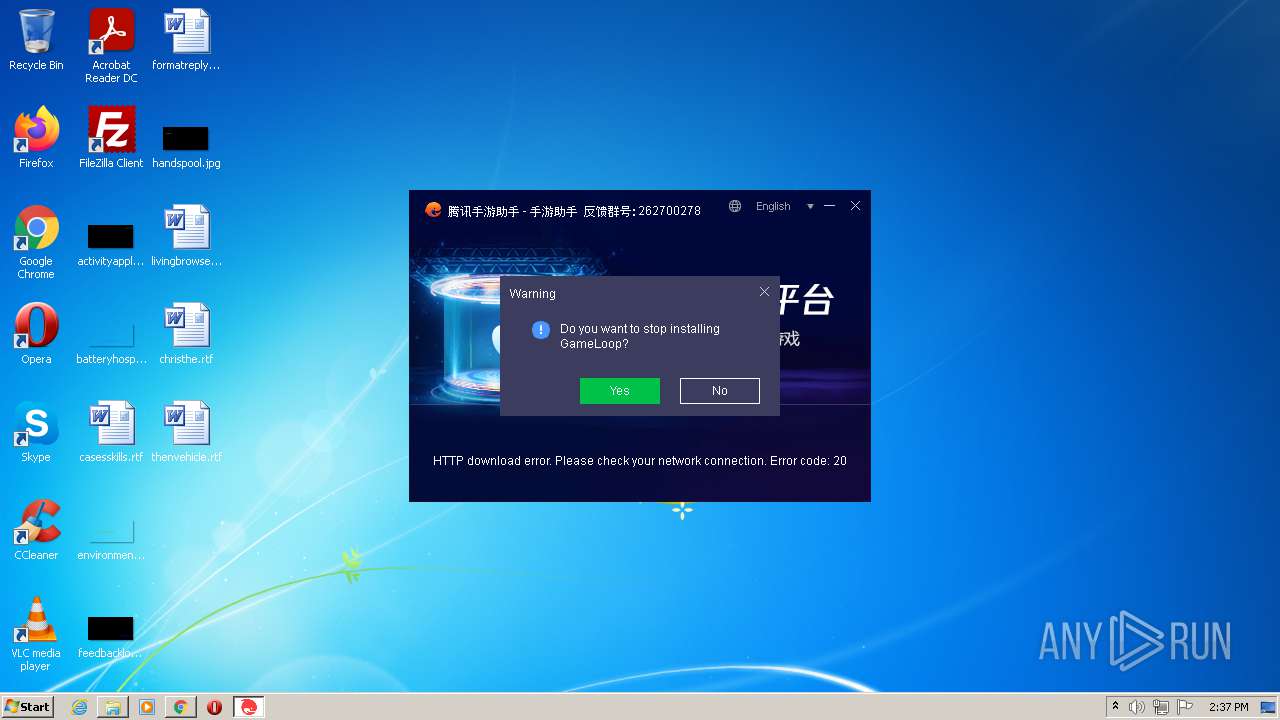Click Show desktop button at taskbar end
1280x720 pixels.
pos(1269,707)
